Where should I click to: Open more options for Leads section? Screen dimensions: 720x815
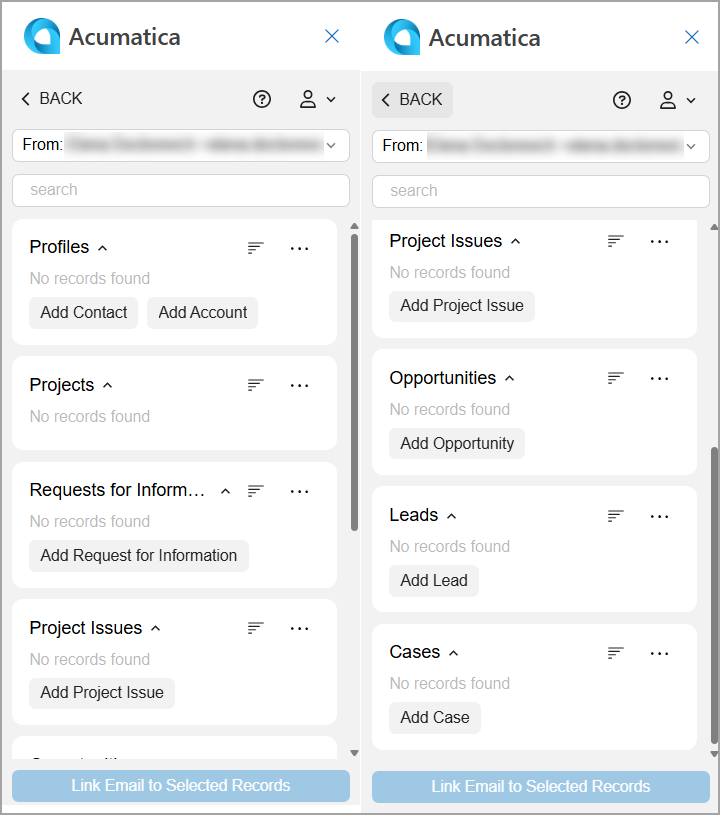click(x=659, y=516)
